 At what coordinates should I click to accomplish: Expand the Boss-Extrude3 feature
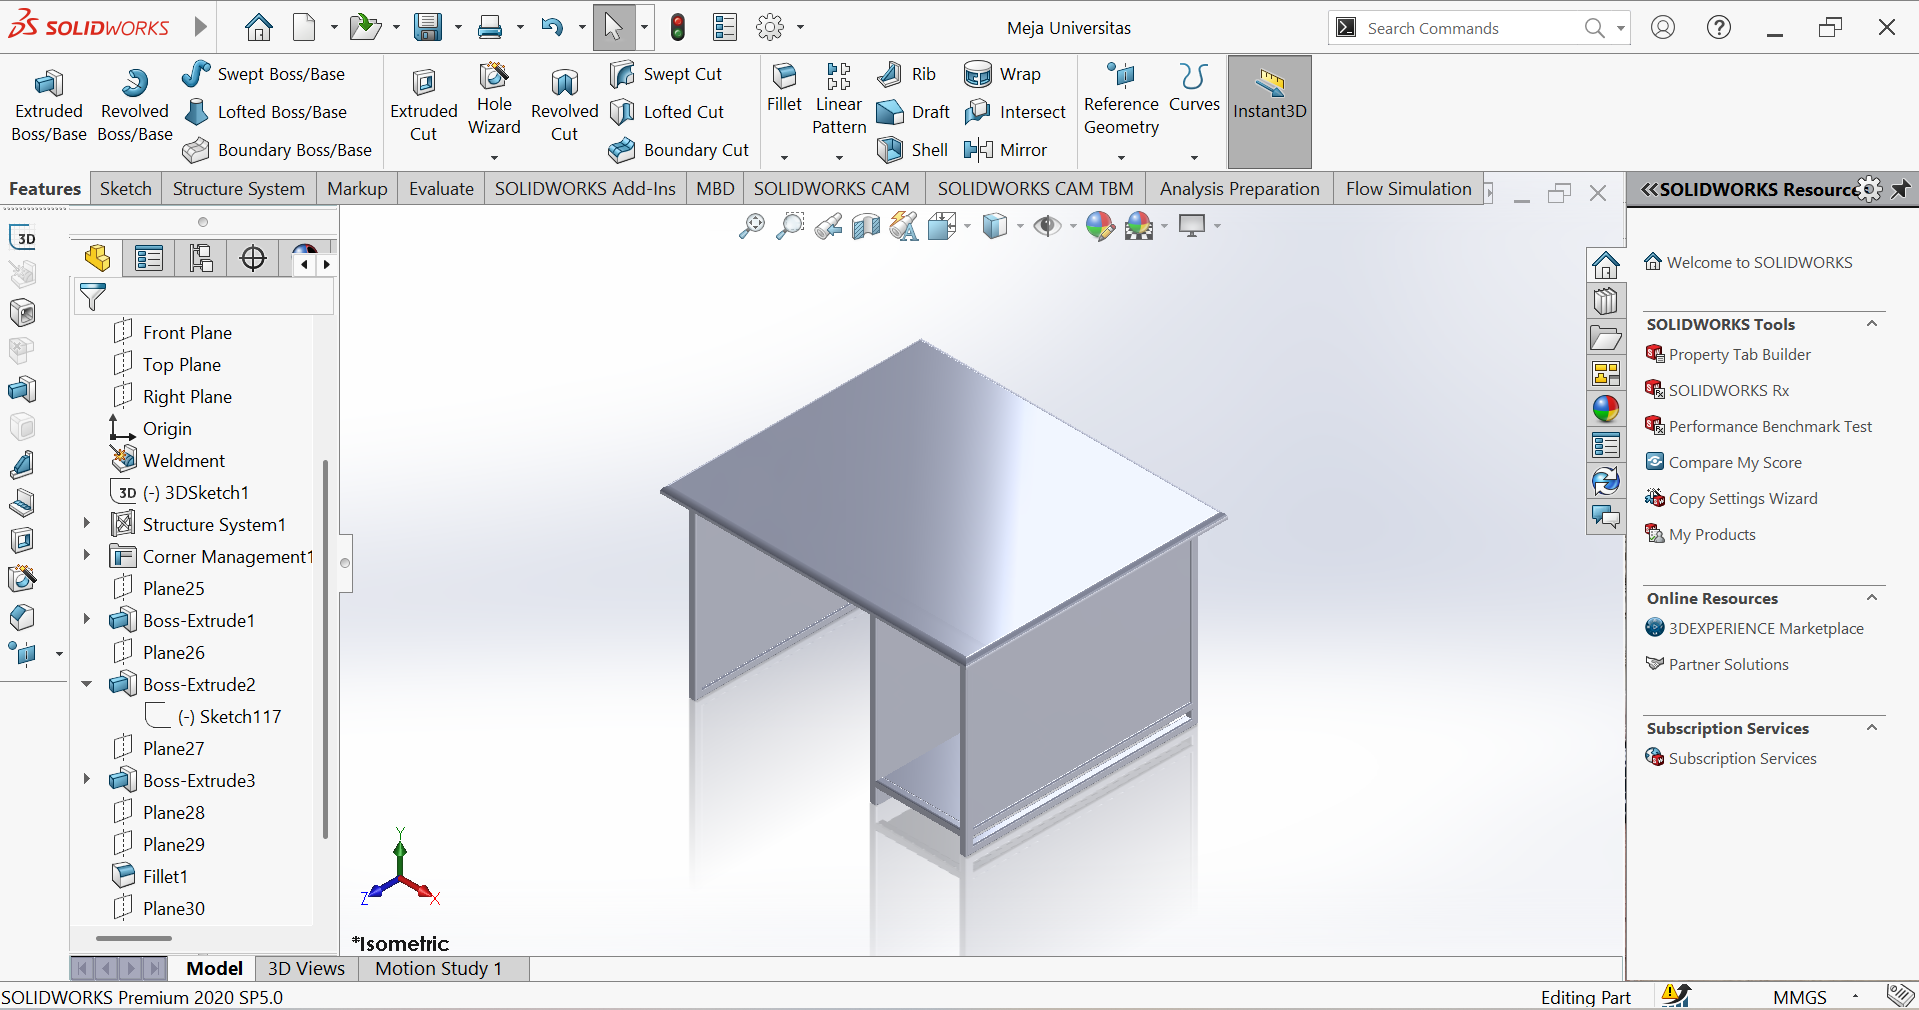[x=87, y=779]
